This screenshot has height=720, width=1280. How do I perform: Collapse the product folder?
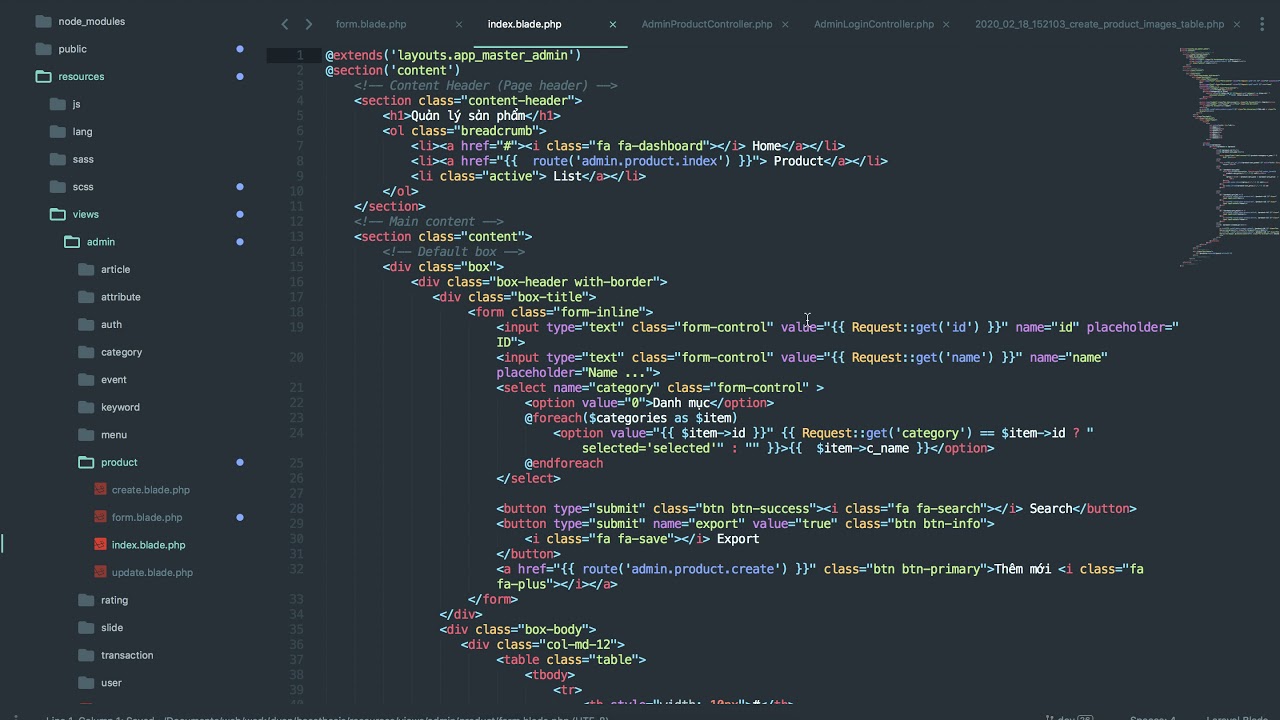pos(86,462)
